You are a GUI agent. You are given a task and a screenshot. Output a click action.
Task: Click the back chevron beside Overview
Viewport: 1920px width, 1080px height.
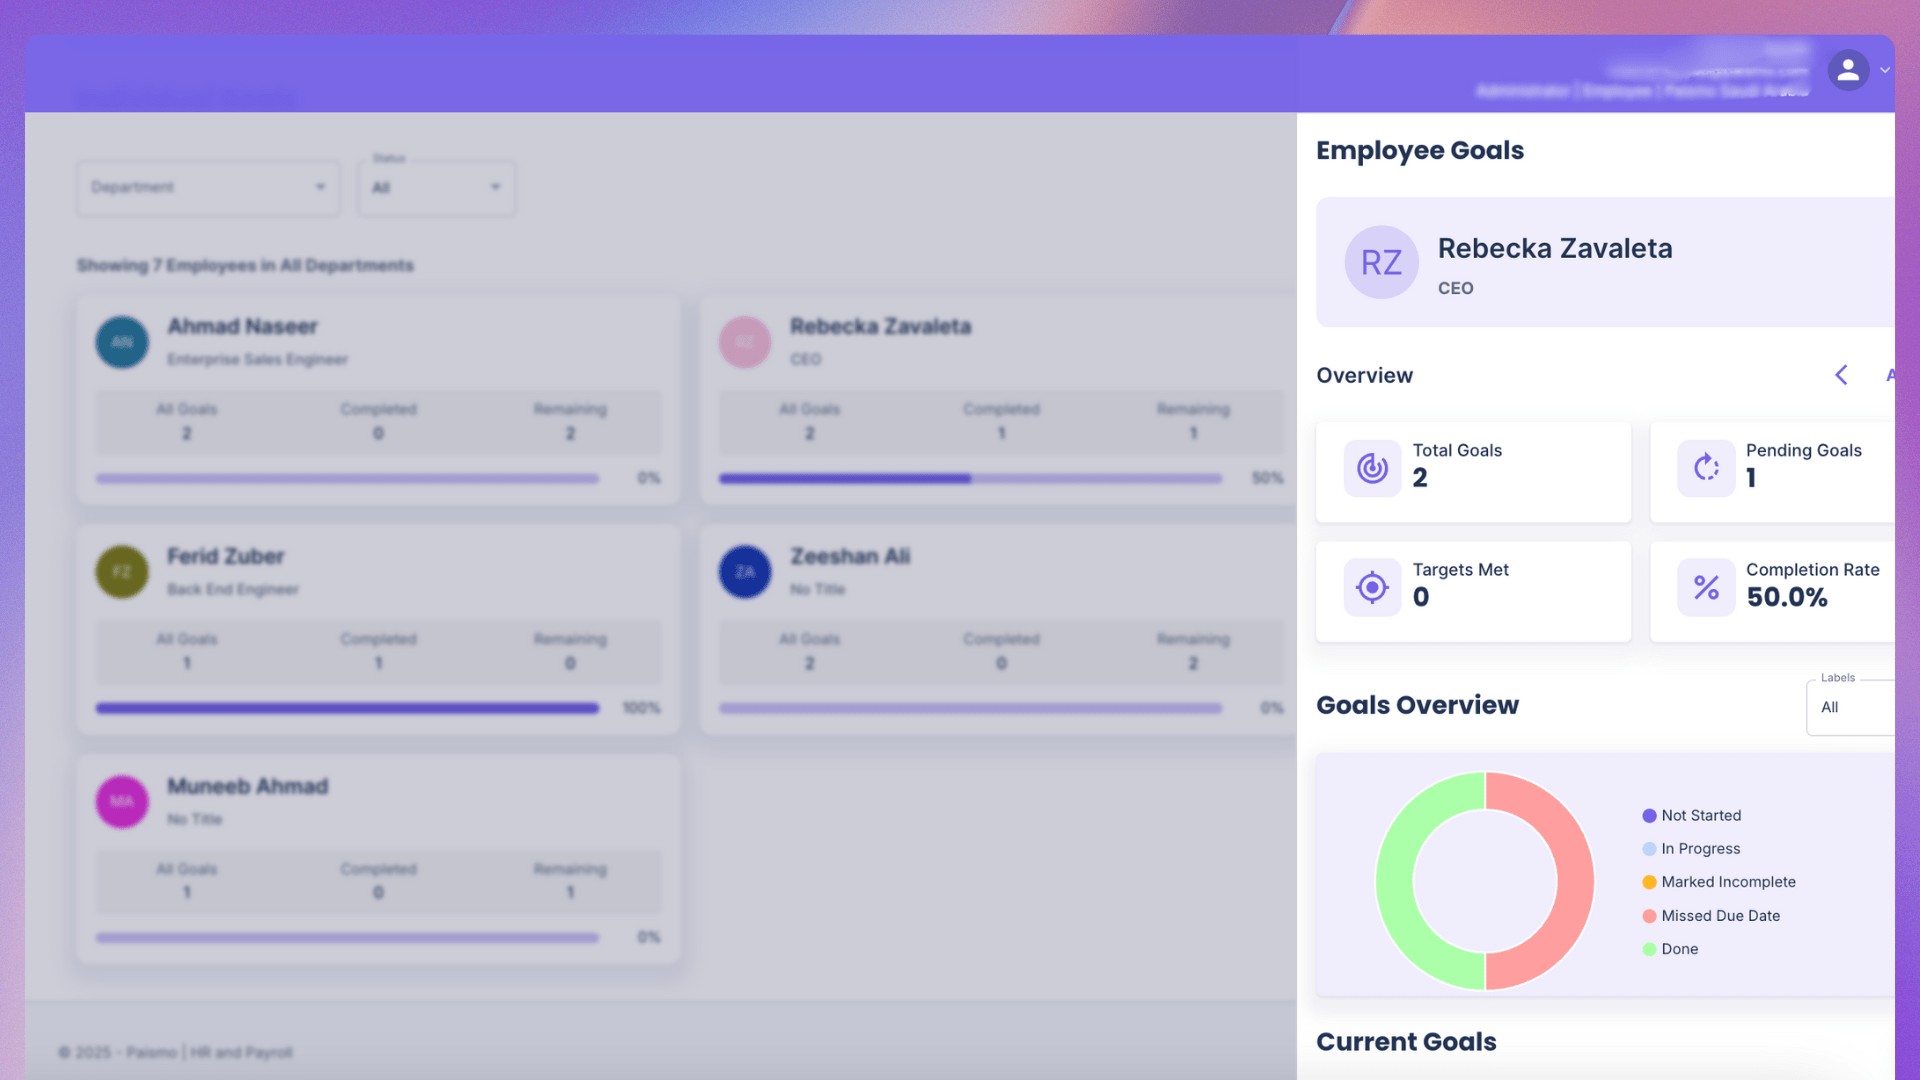tap(1841, 375)
